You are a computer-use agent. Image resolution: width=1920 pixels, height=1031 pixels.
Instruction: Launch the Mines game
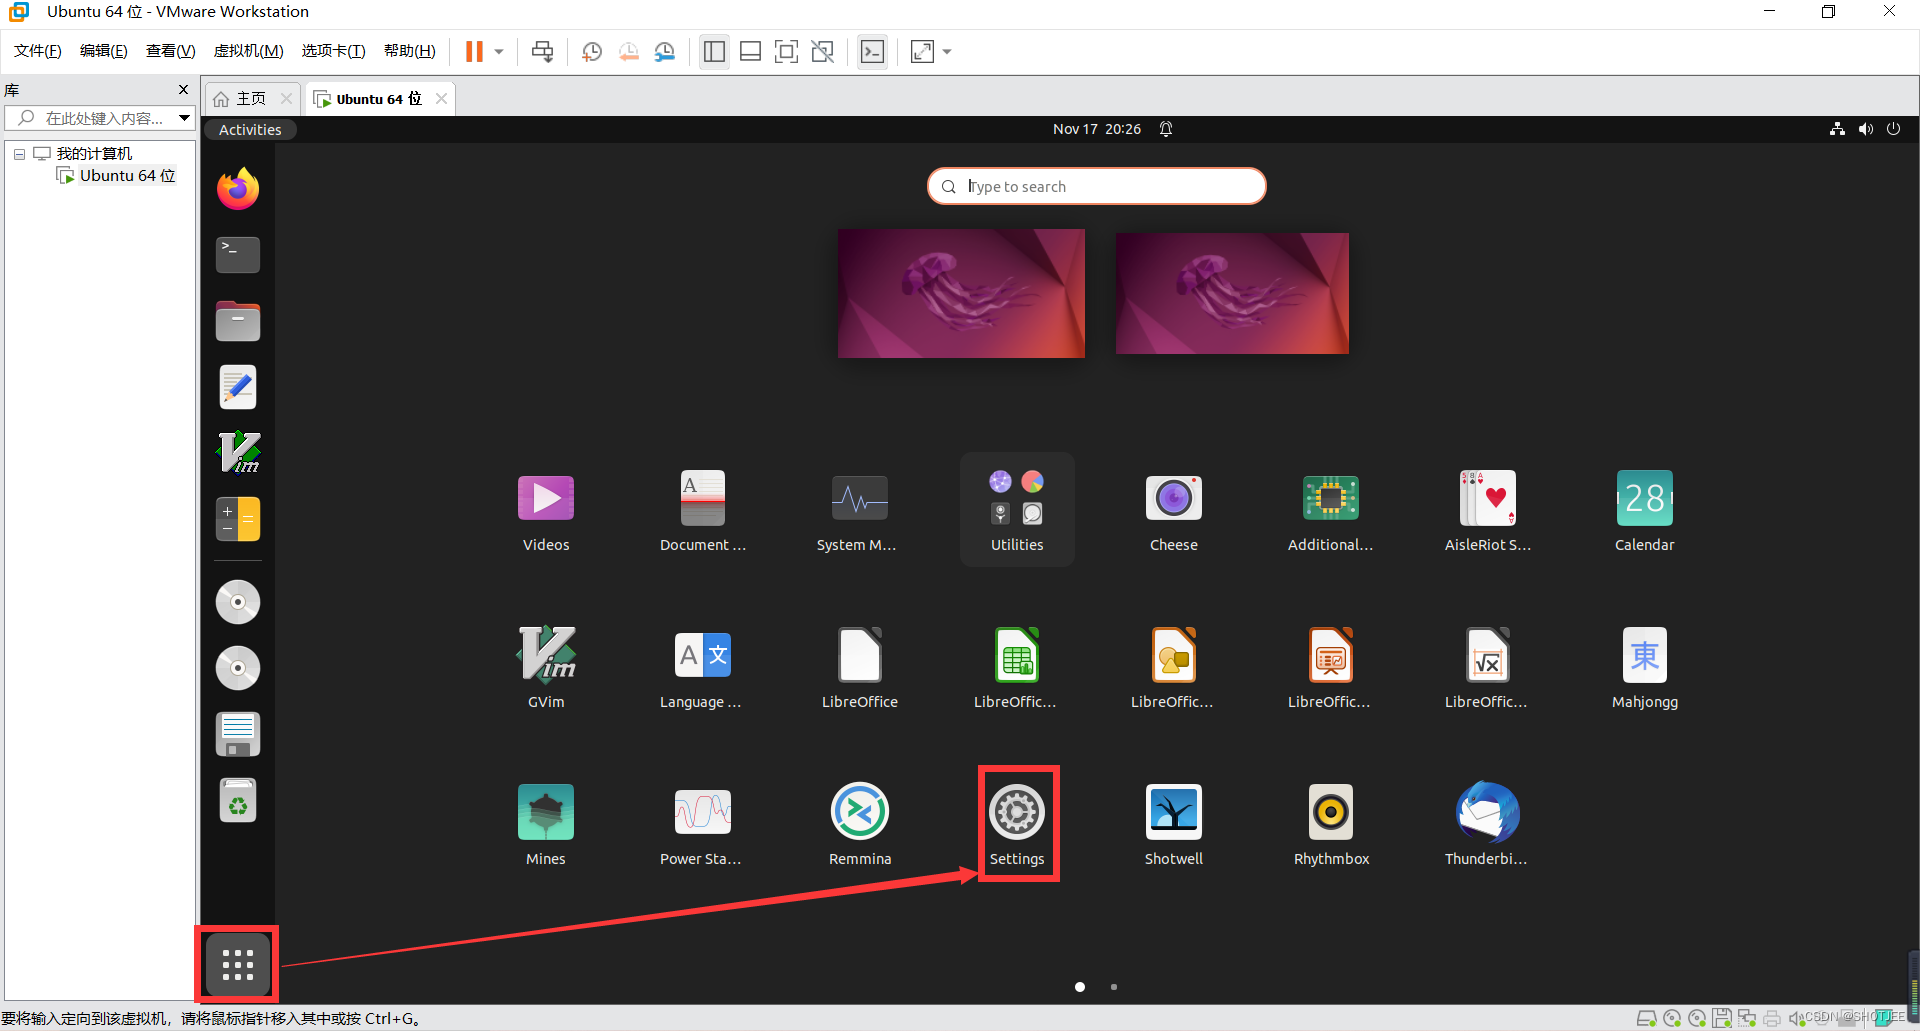coord(546,824)
